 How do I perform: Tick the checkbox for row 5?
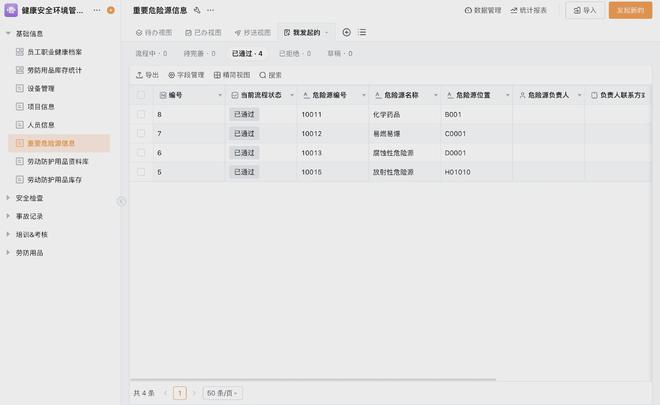[x=141, y=172]
